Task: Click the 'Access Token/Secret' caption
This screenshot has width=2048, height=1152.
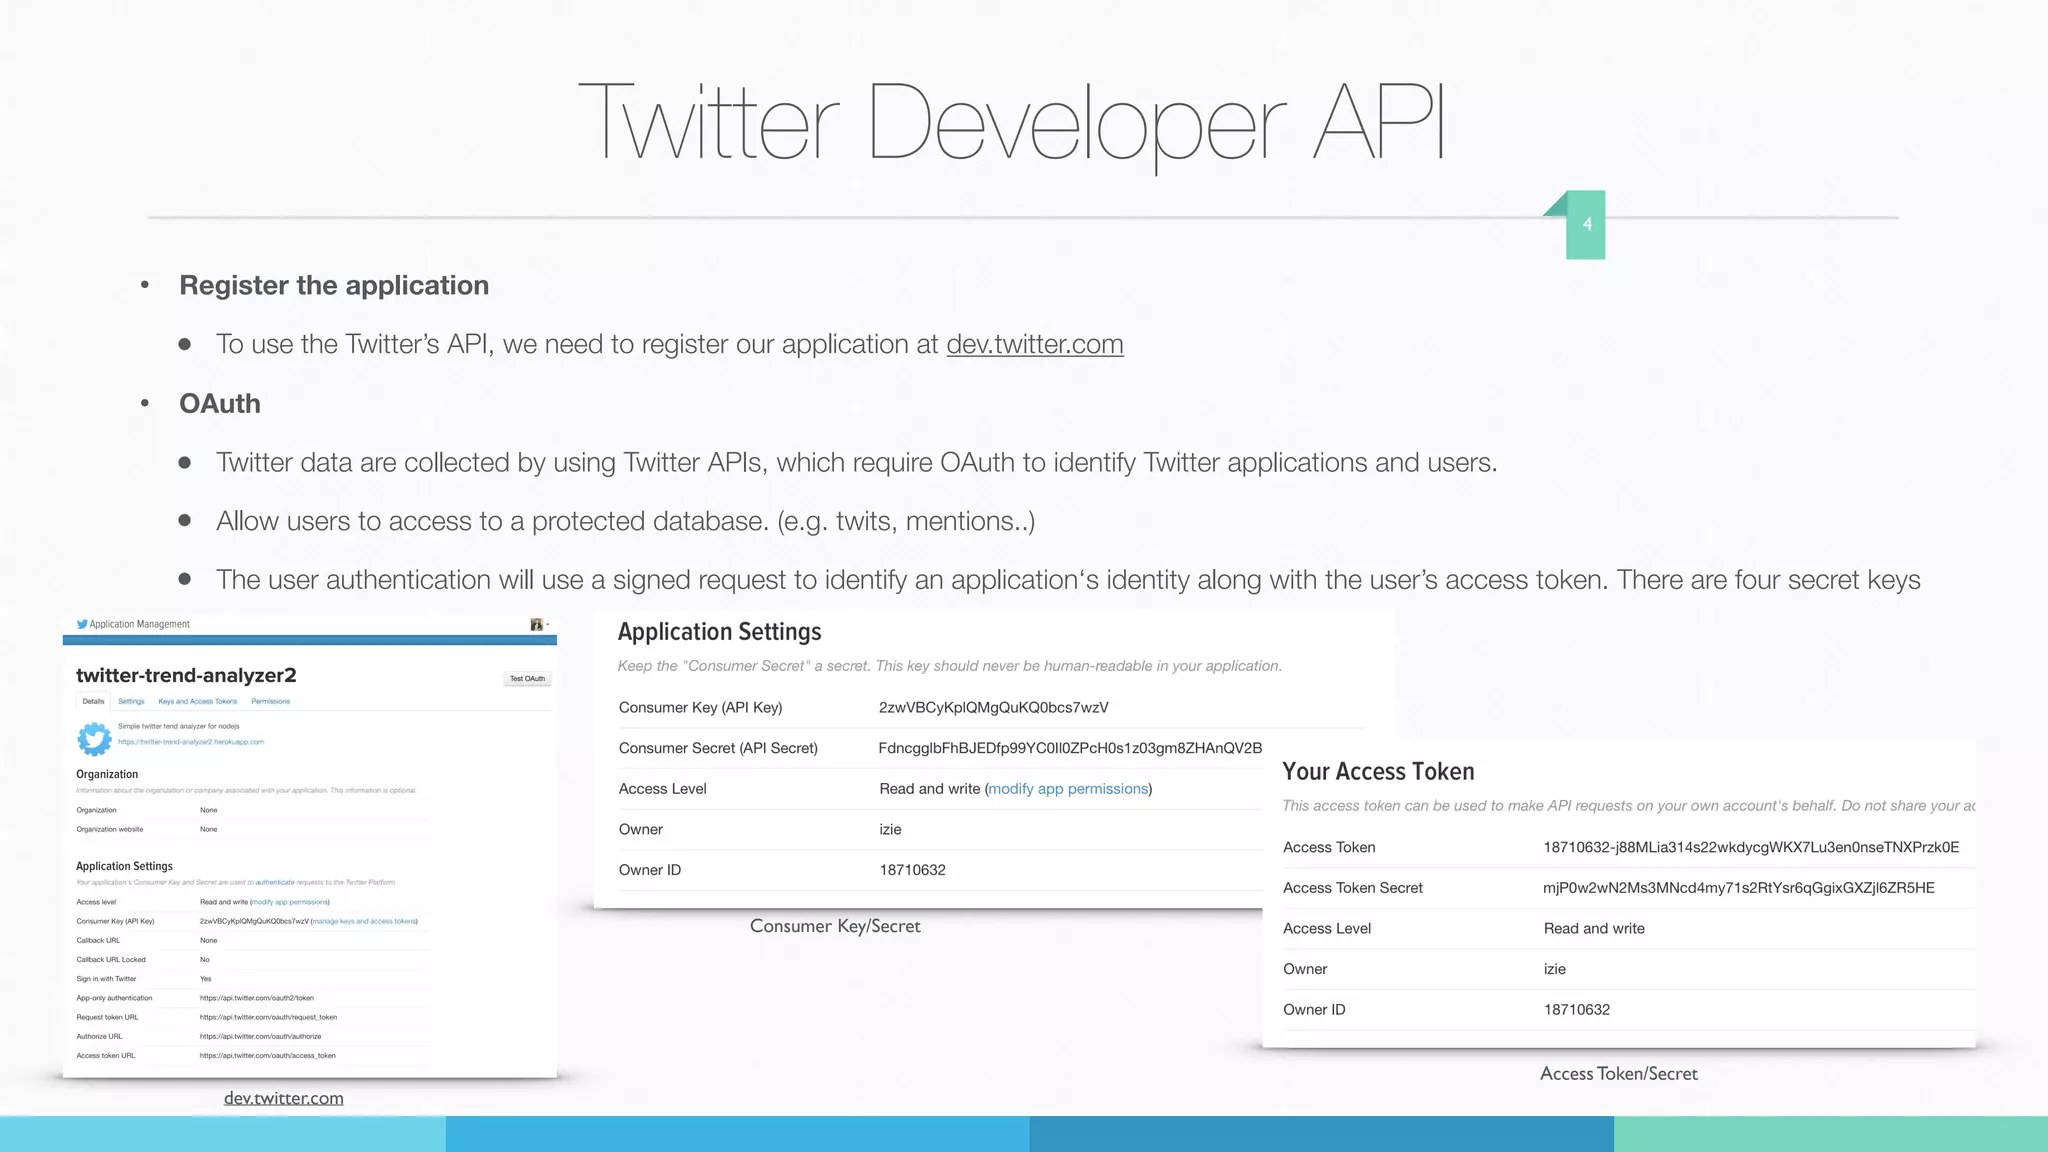Action: [x=1619, y=1073]
